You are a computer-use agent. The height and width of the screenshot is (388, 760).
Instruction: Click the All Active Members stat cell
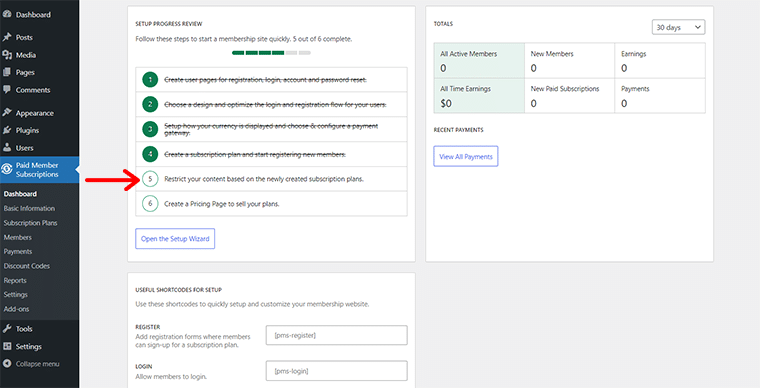coord(479,61)
